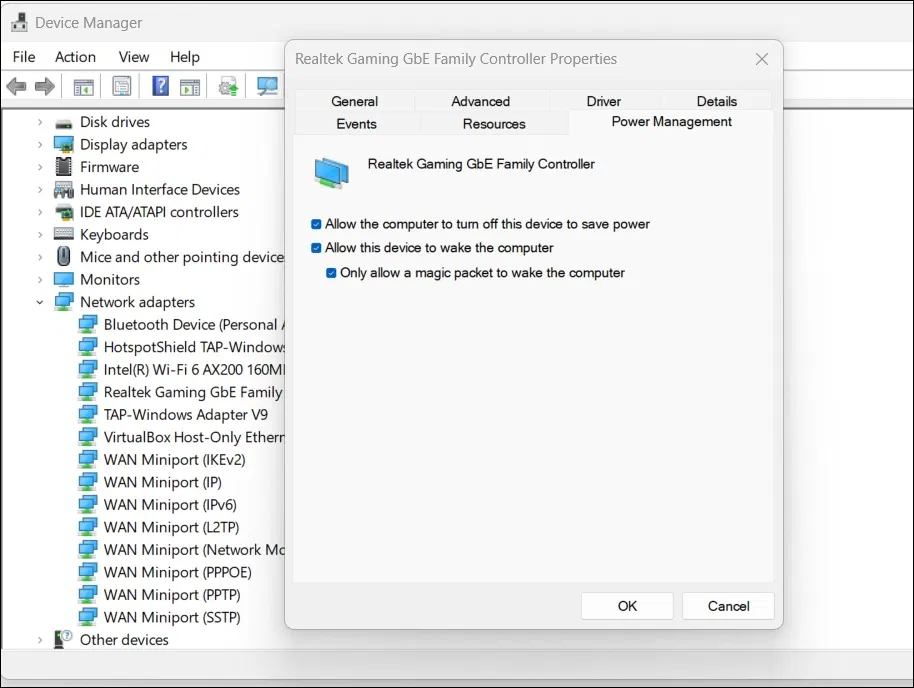This screenshot has width=914, height=688.
Task: Click Show/Hide Console Tree toolbar icon
Action: click(x=84, y=87)
